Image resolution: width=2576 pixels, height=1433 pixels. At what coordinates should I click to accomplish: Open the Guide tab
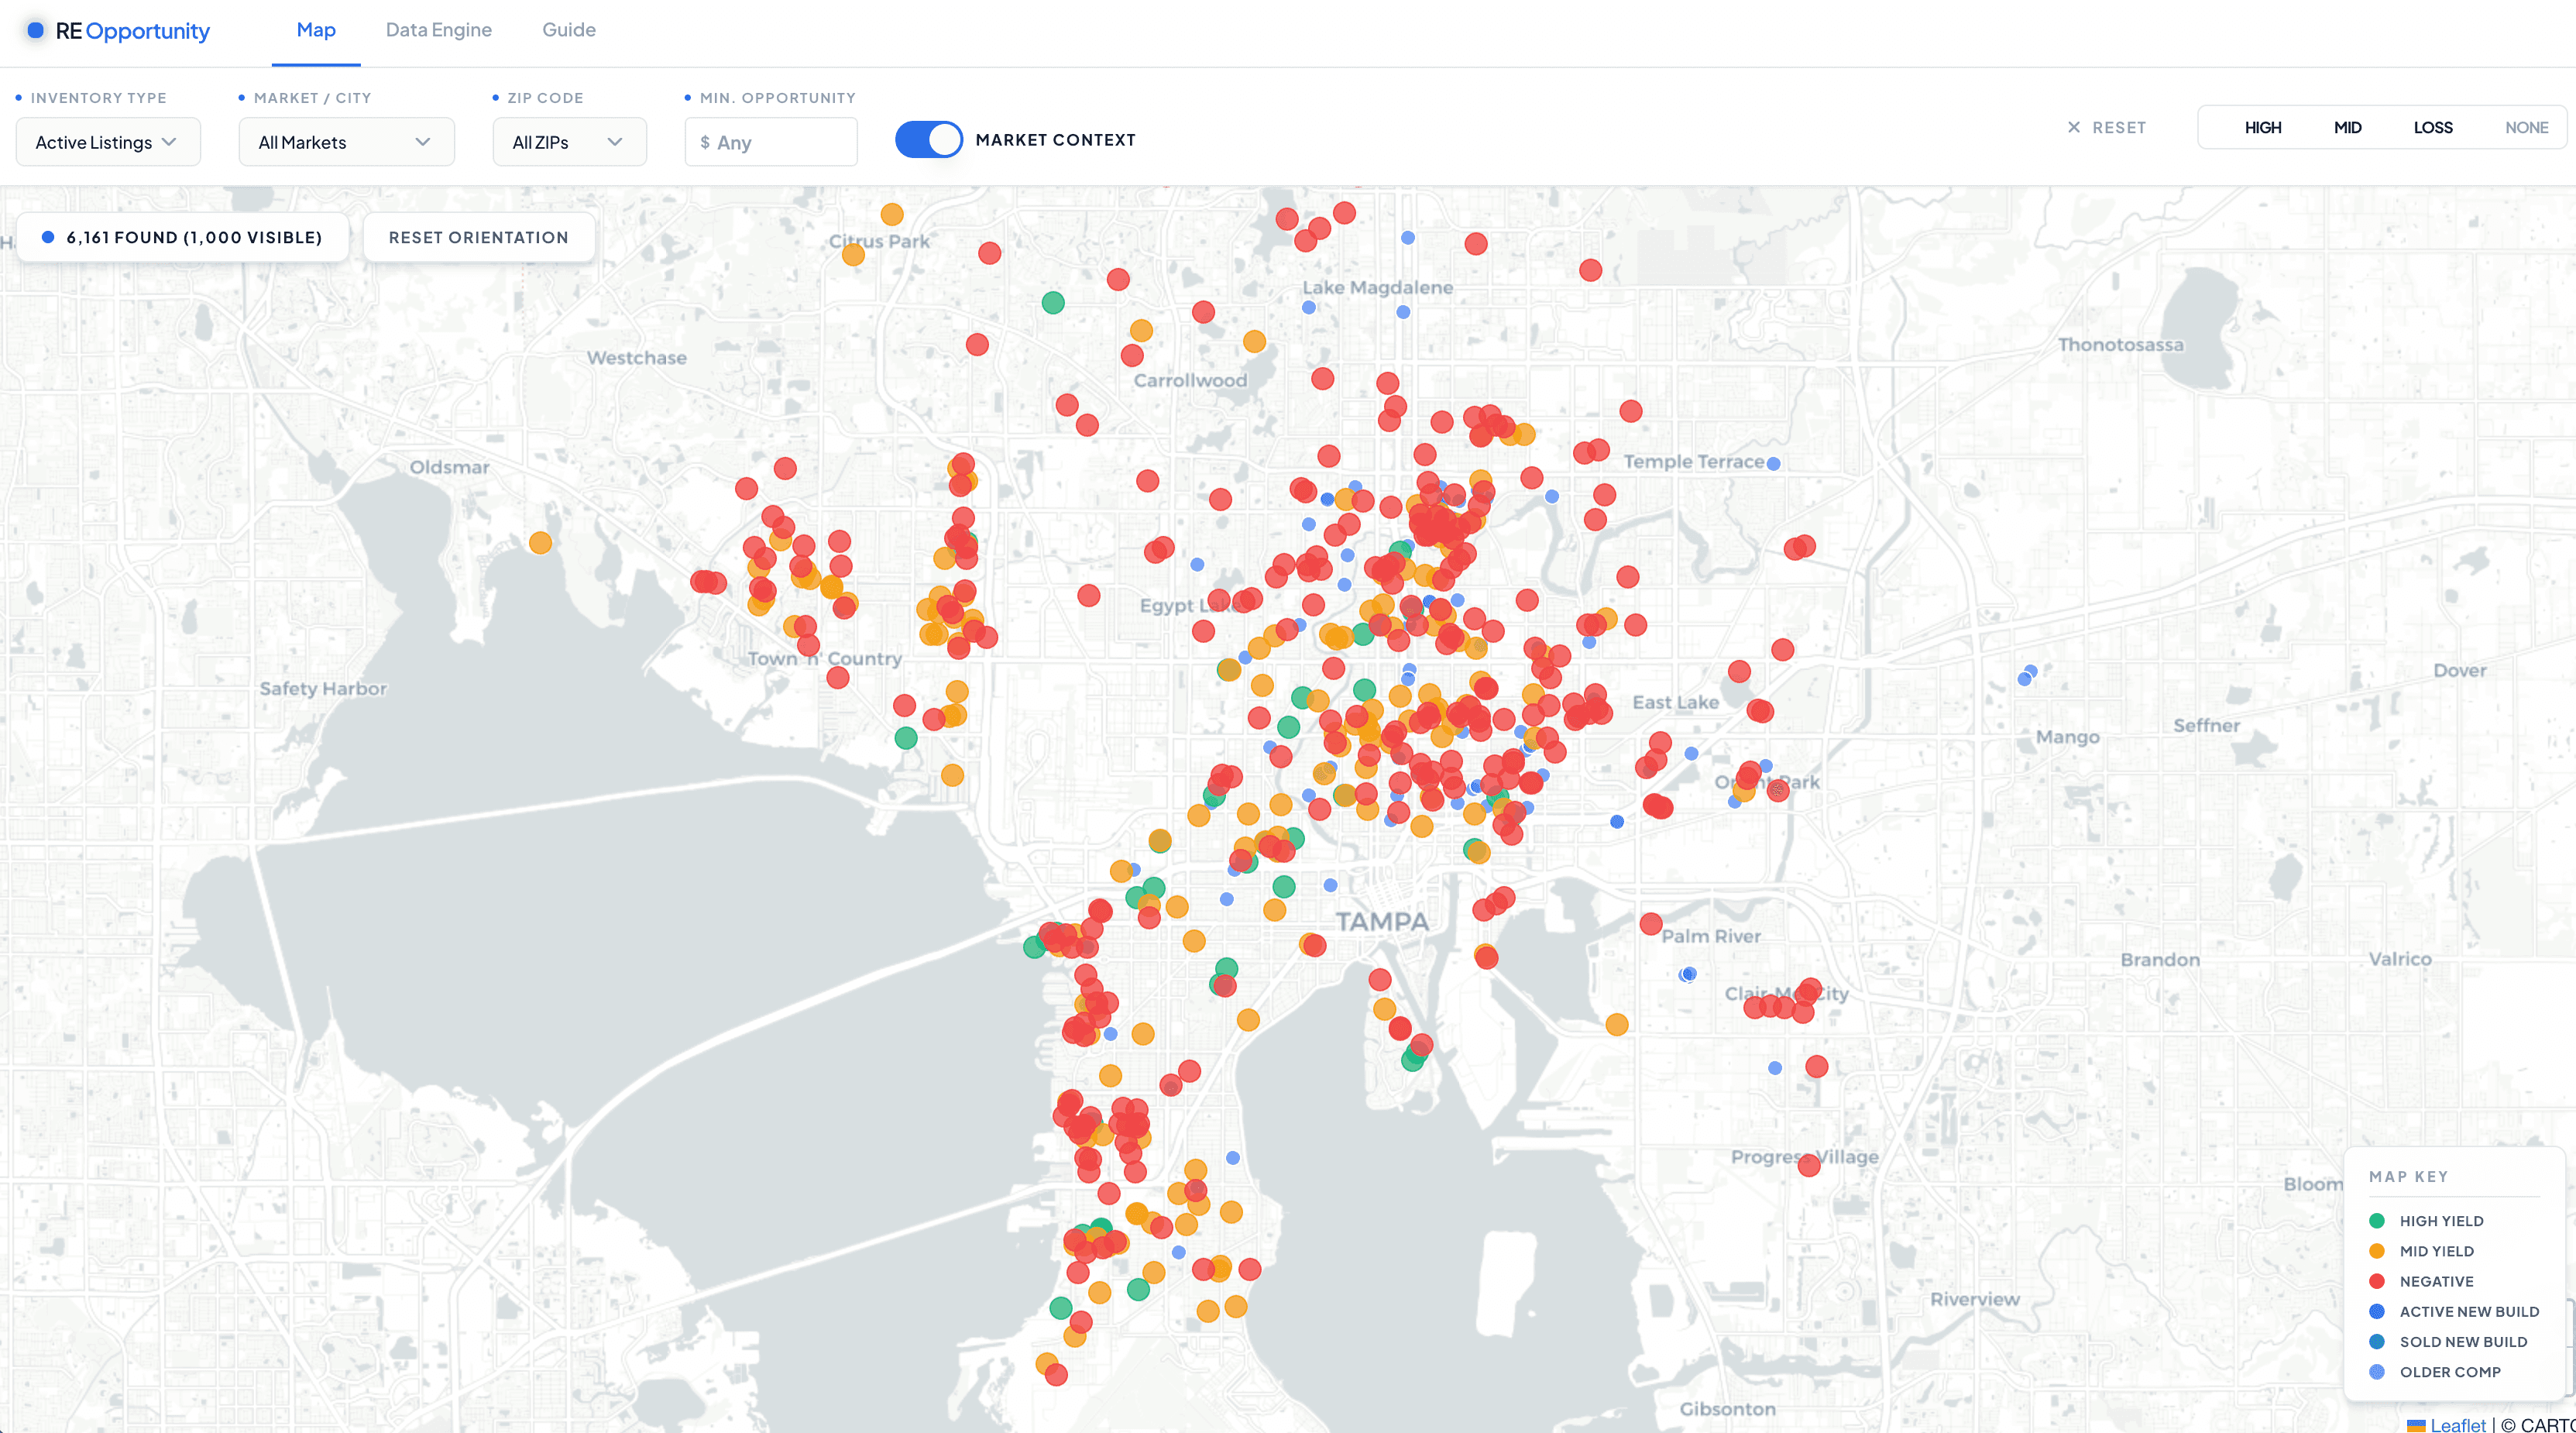568,30
